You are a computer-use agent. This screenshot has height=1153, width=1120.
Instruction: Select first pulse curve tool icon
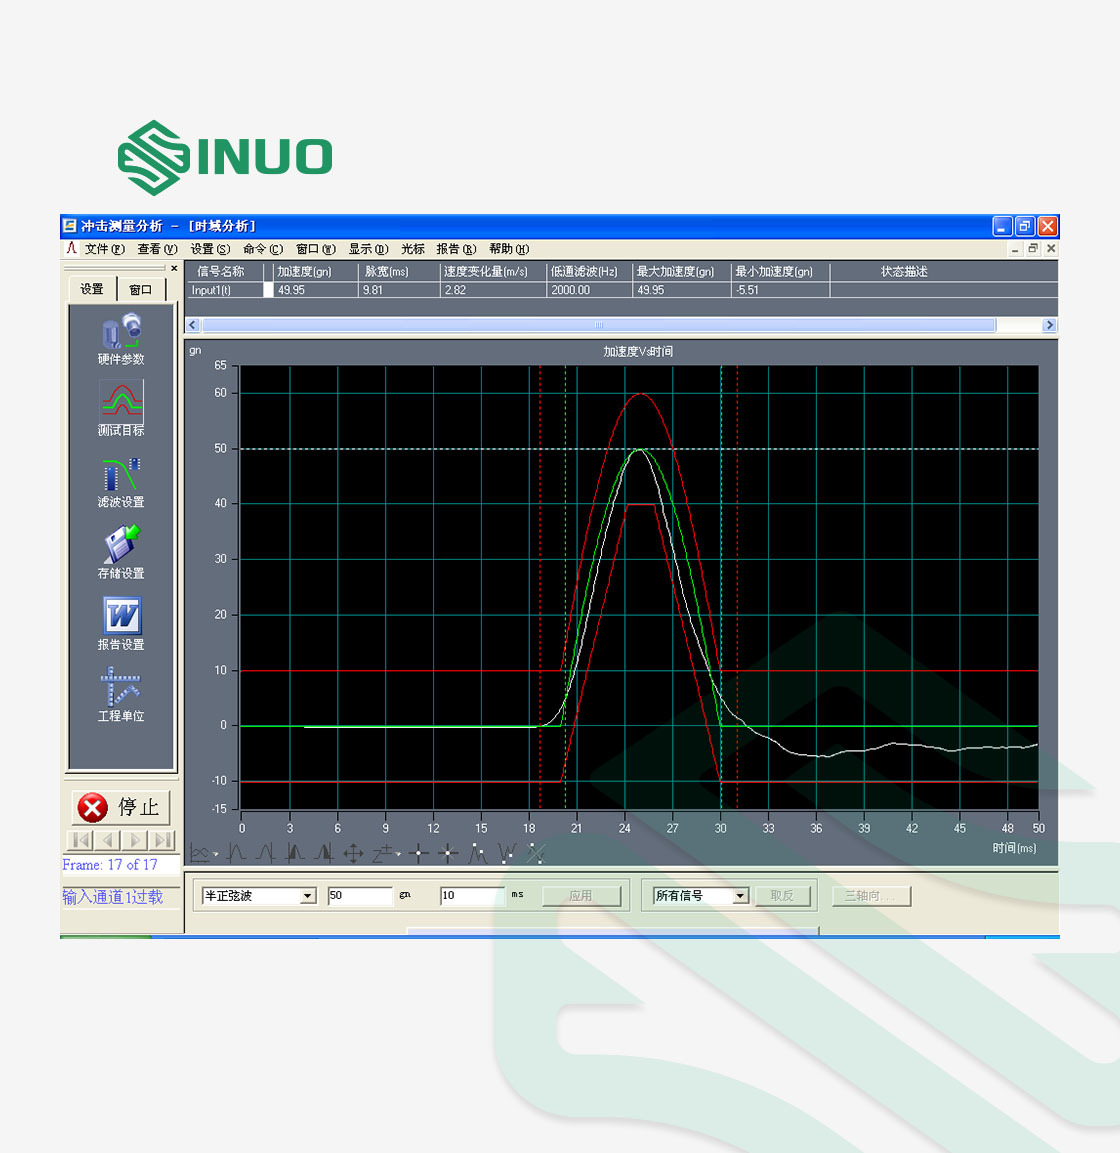236,853
